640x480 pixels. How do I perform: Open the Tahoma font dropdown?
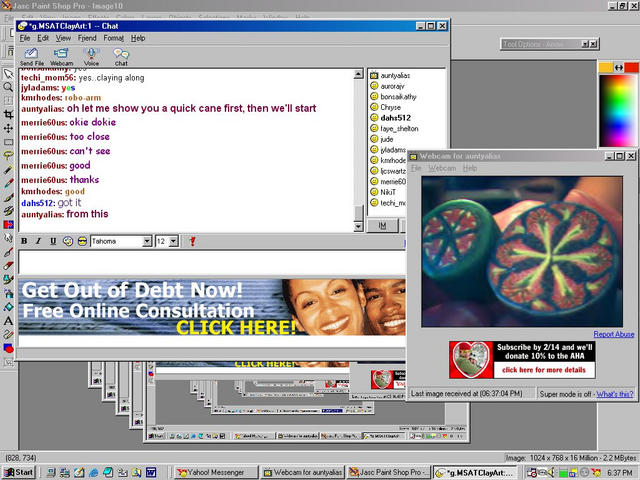(x=147, y=241)
